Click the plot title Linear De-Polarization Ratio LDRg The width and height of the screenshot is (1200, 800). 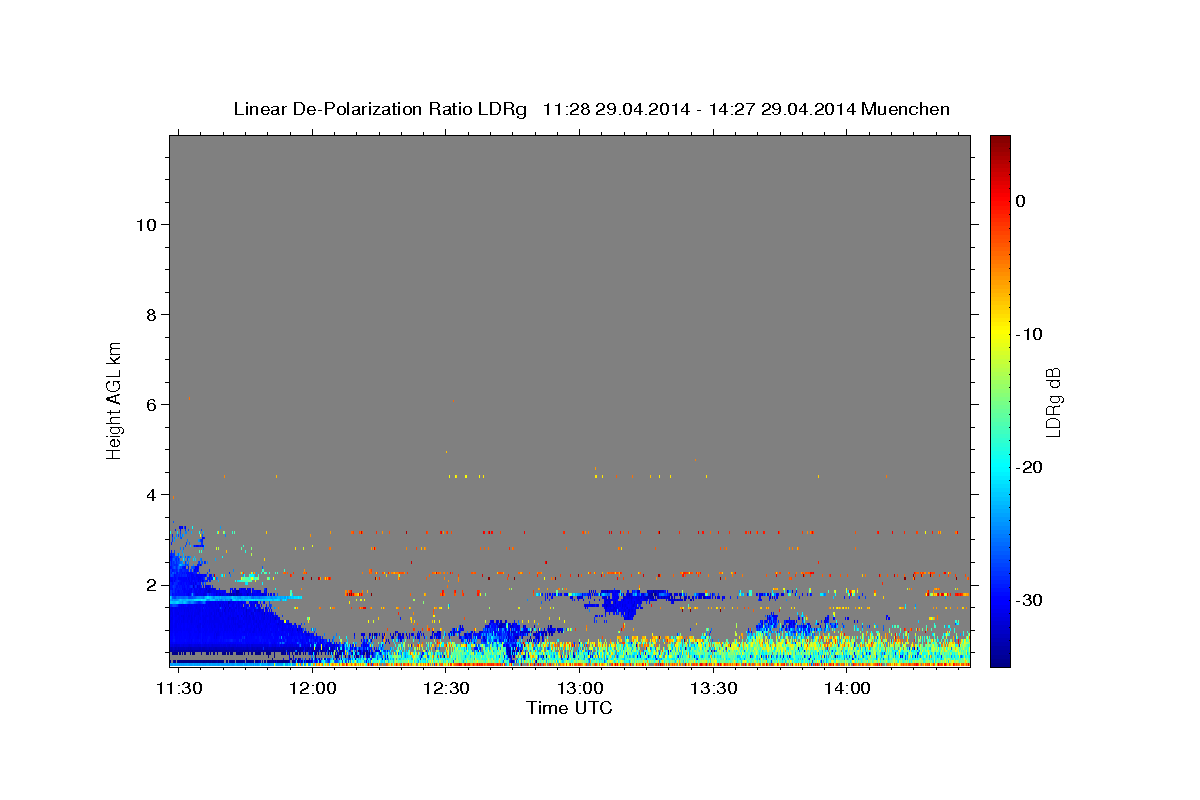380,109
